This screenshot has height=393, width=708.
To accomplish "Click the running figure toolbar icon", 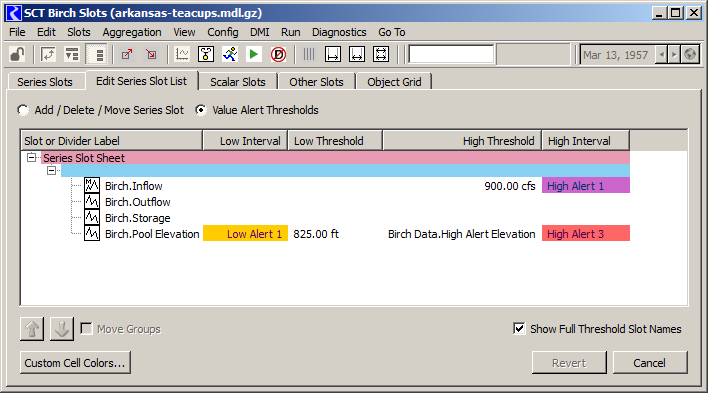I will 230,55.
